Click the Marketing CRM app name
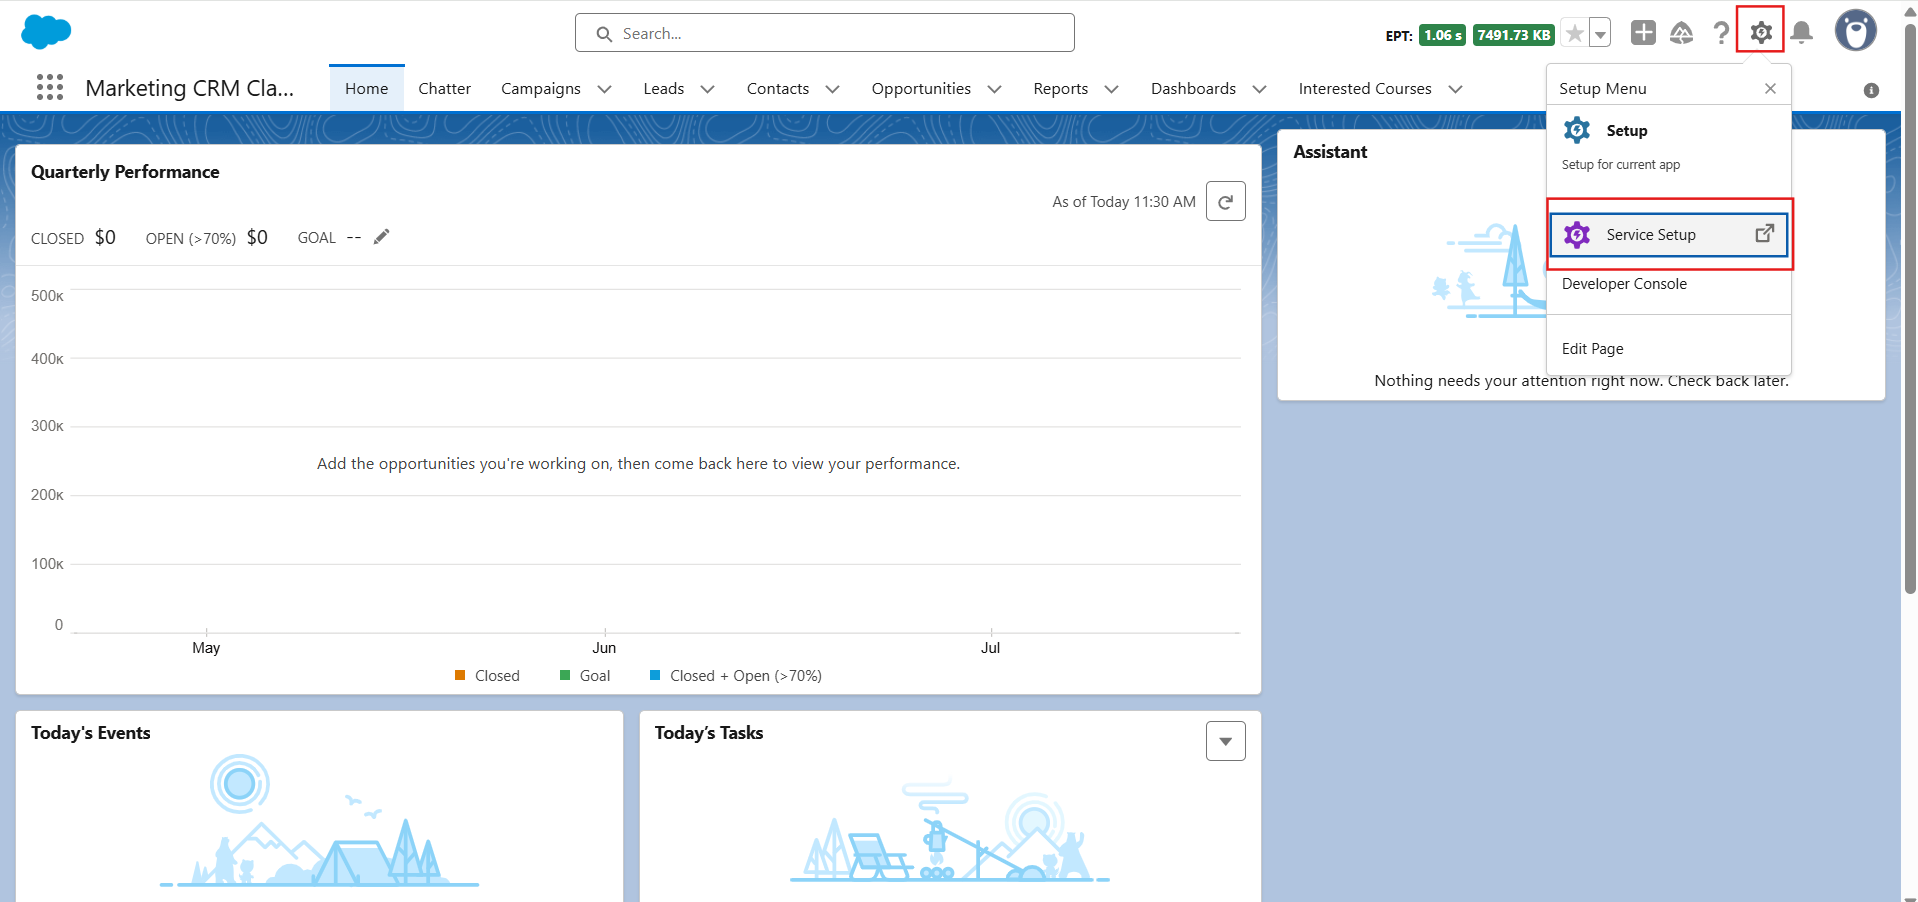1918x902 pixels. point(190,88)
